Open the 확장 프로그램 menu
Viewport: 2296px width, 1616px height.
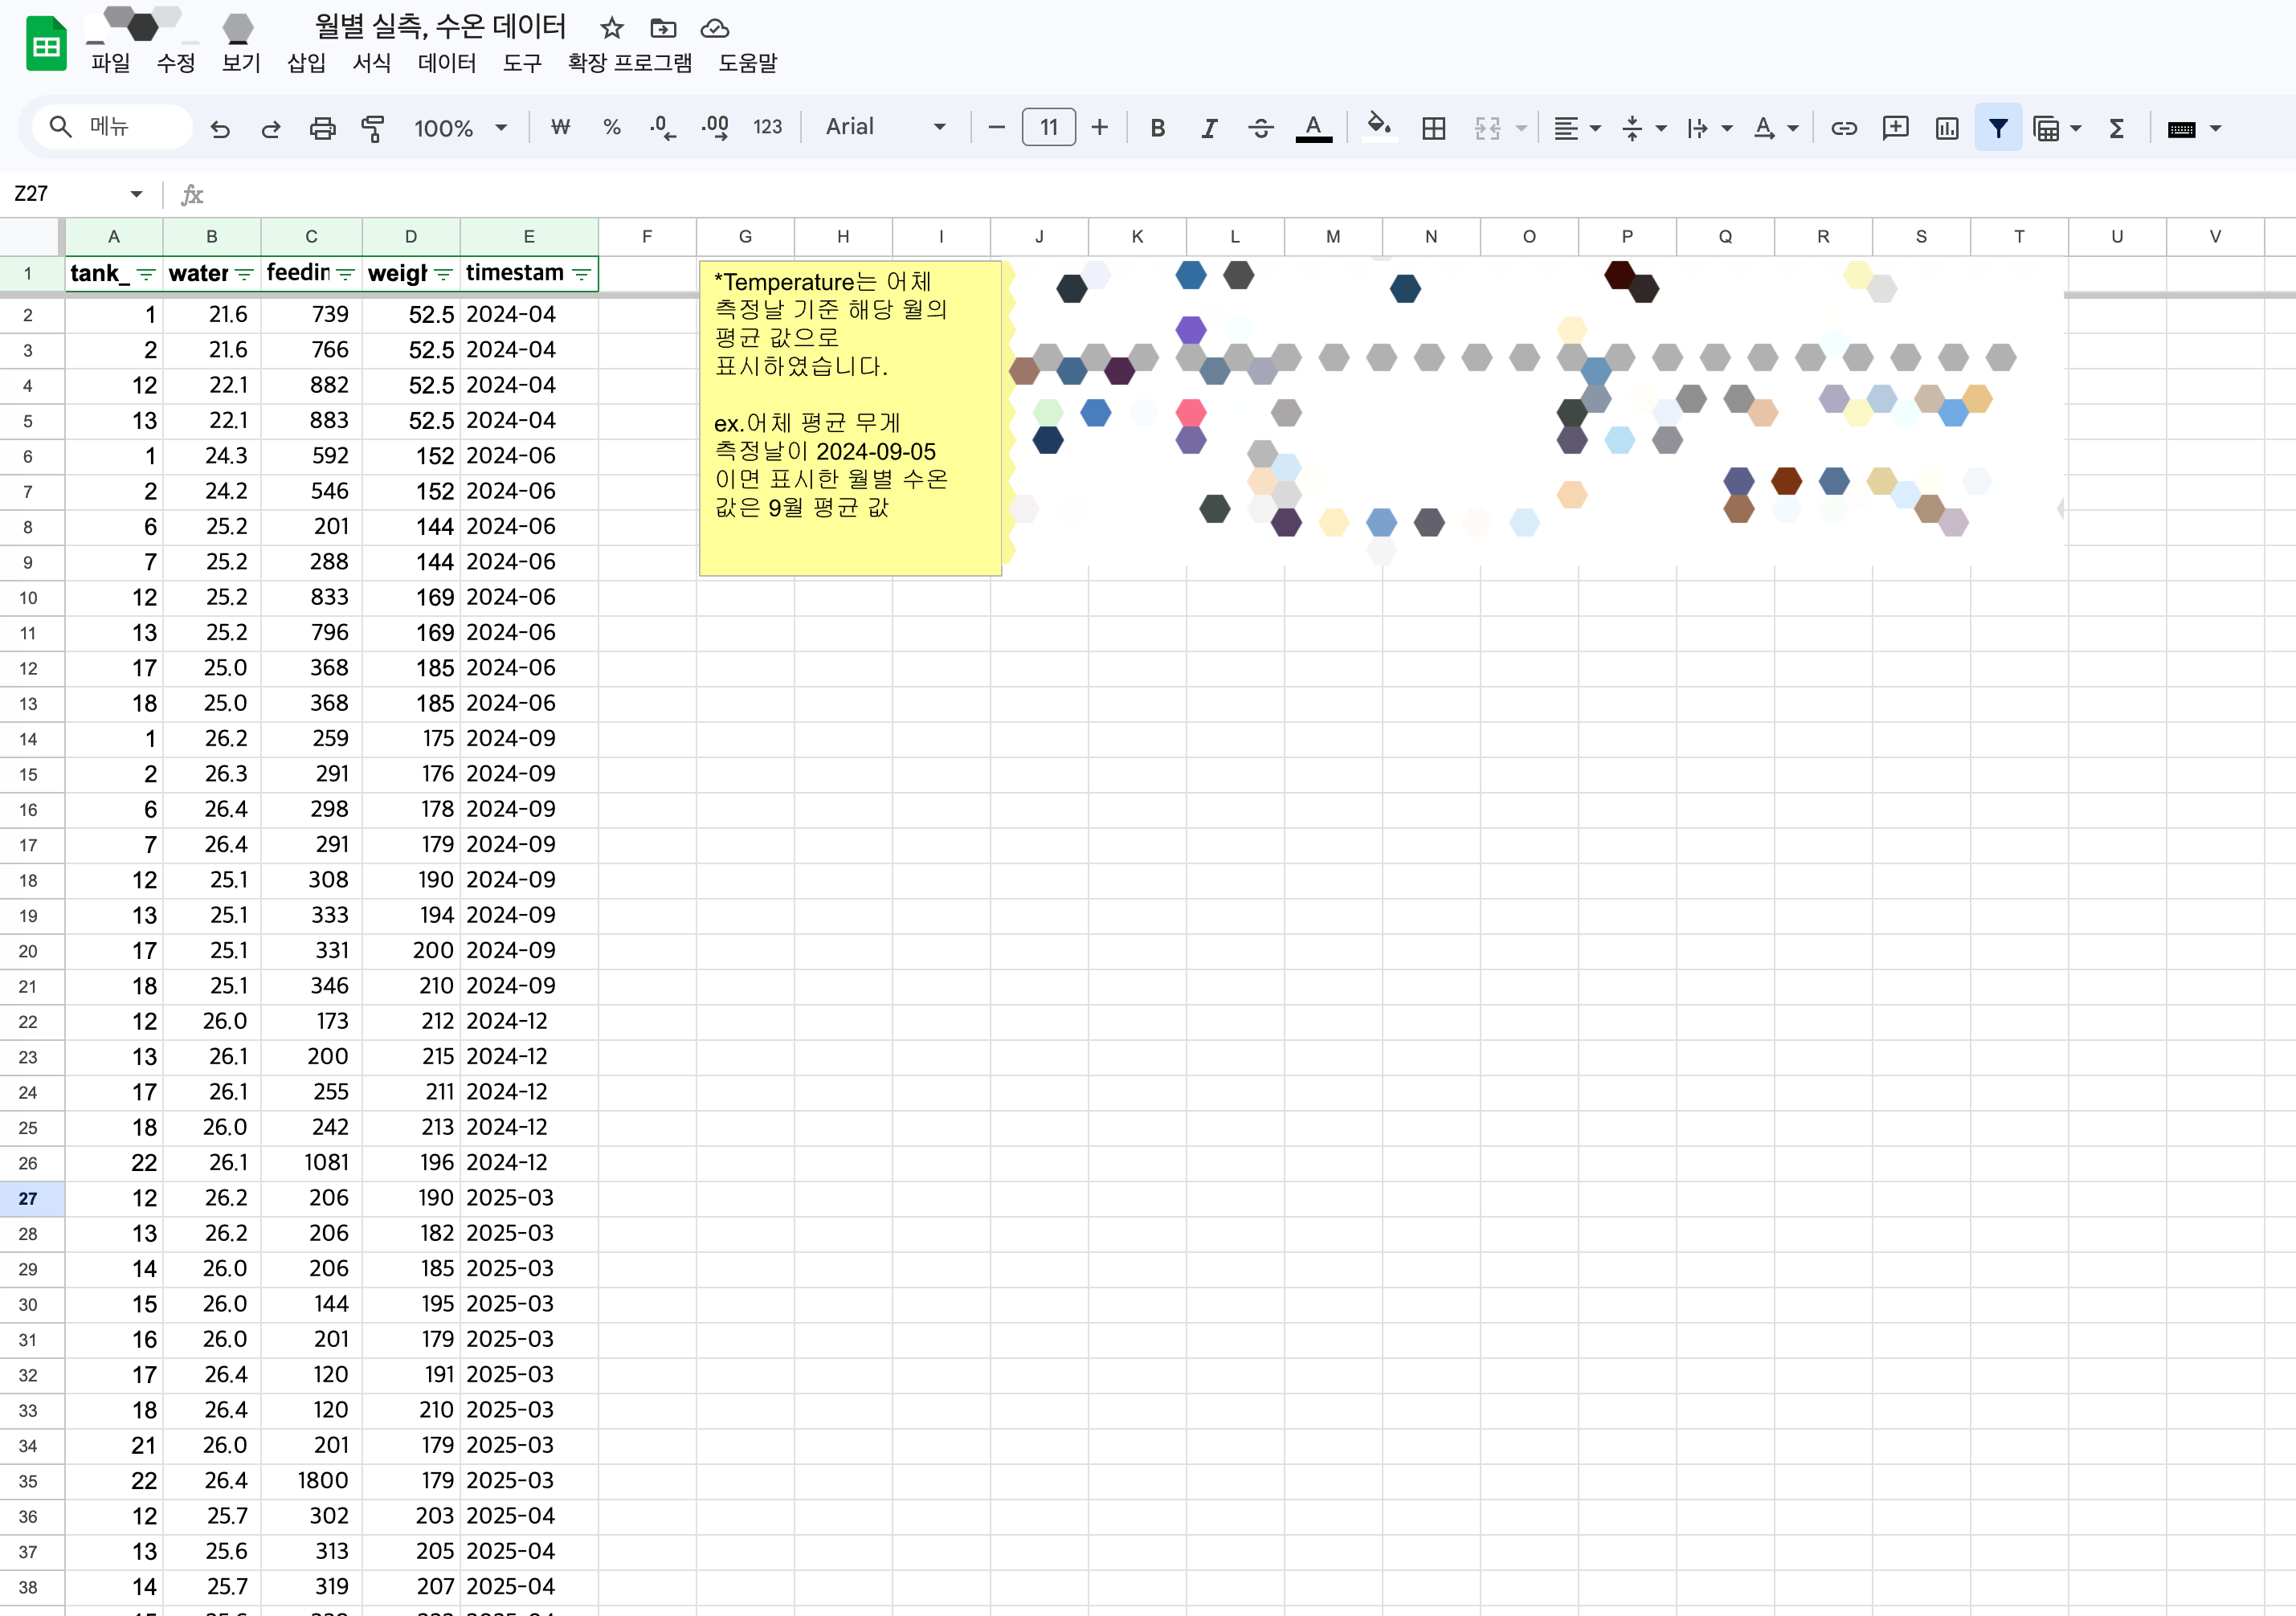(629, 63)
